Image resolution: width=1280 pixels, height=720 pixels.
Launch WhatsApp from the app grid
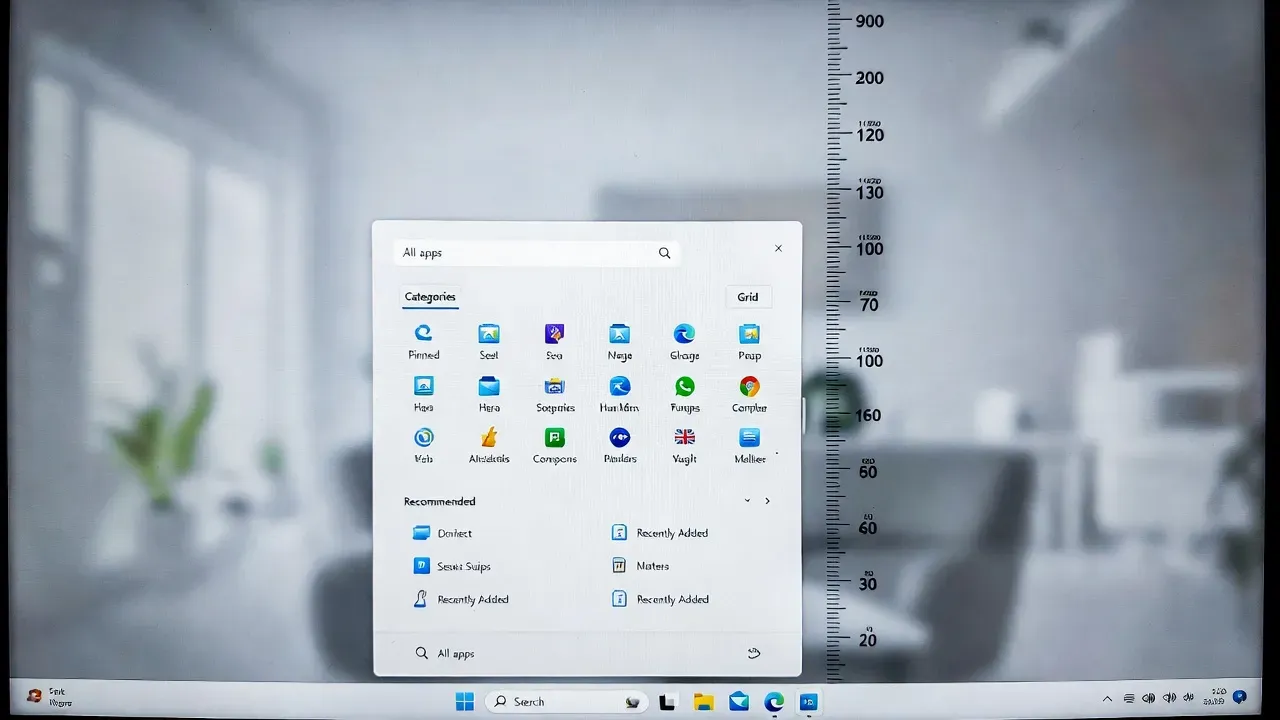pyautogui.click(x=684, y=387)
